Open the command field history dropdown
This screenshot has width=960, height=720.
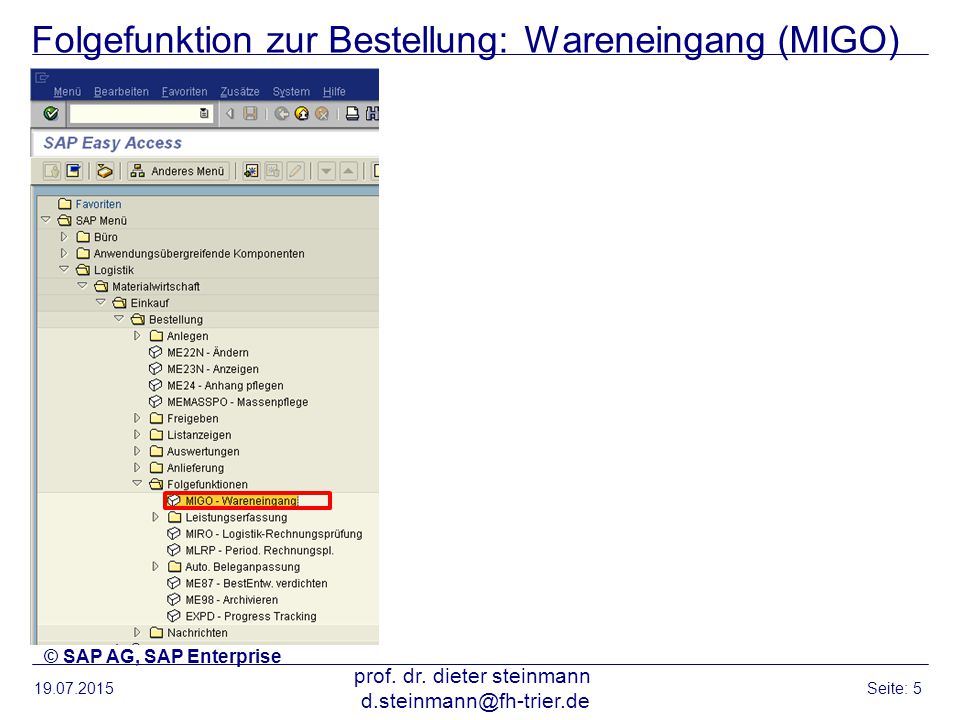(x=204, y=113)
